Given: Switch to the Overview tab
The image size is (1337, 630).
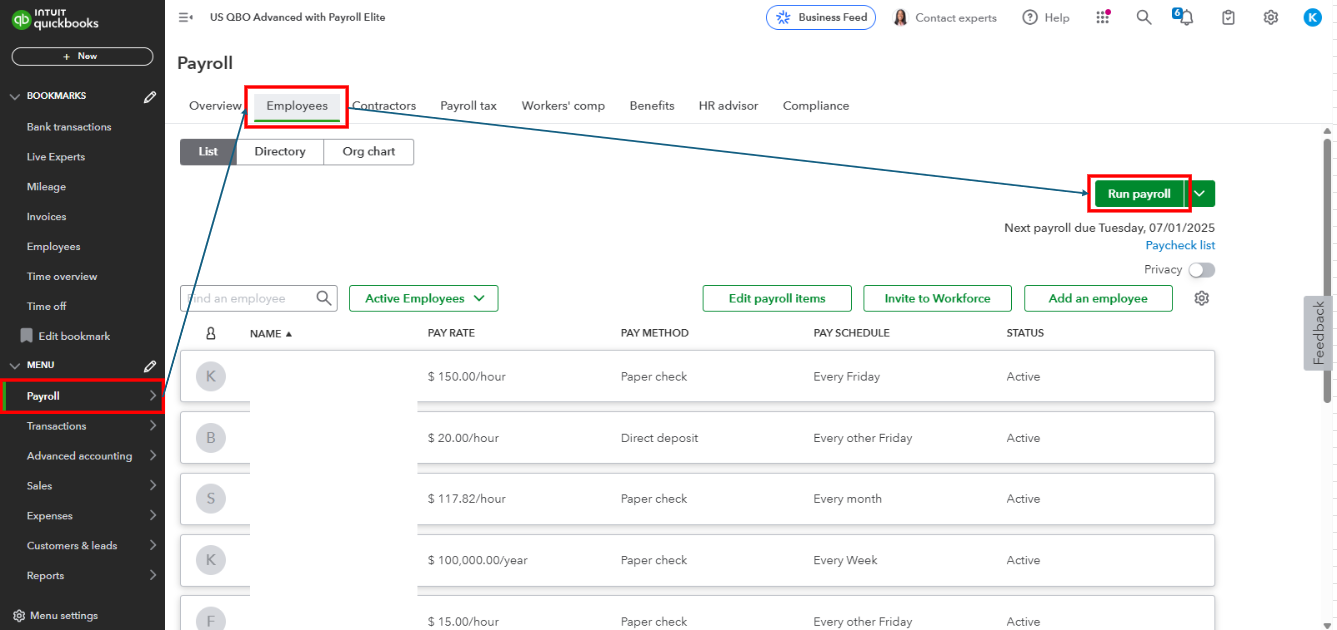Looking at the screenshot, I should [x=215, y=106].
